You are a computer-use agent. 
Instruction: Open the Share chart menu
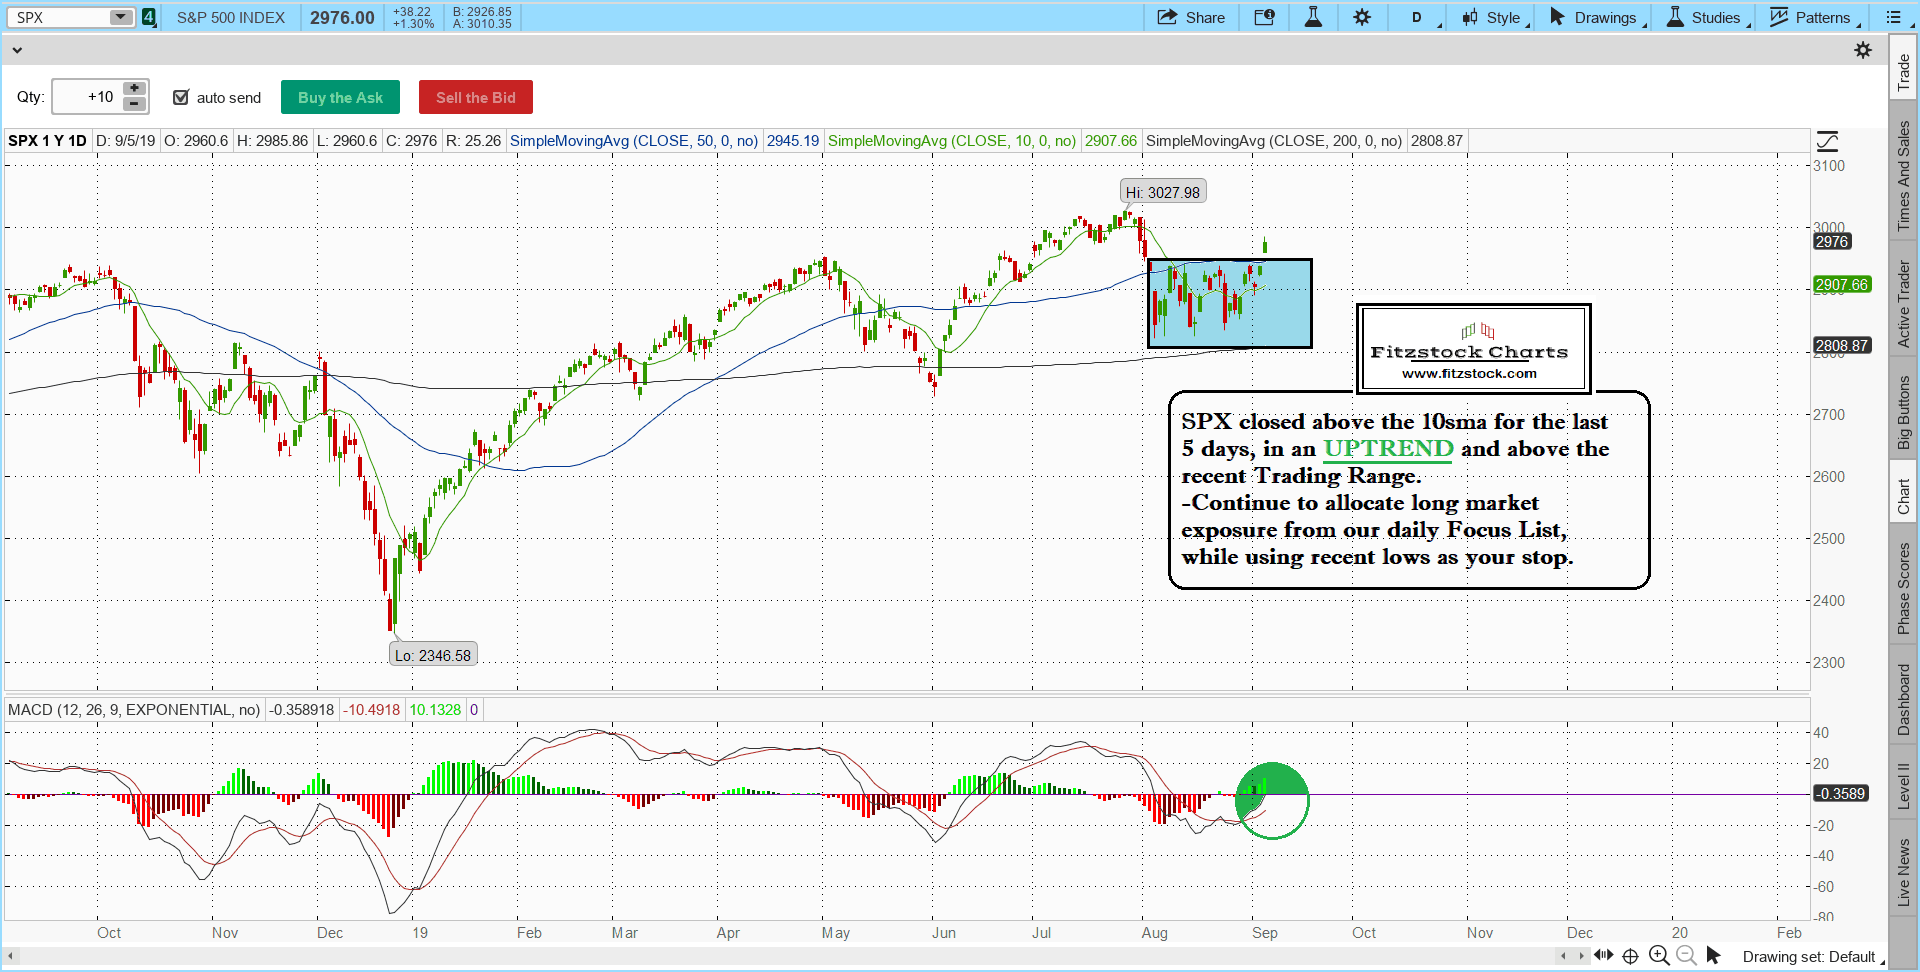pyautogui.click(x=1191, y=17)
